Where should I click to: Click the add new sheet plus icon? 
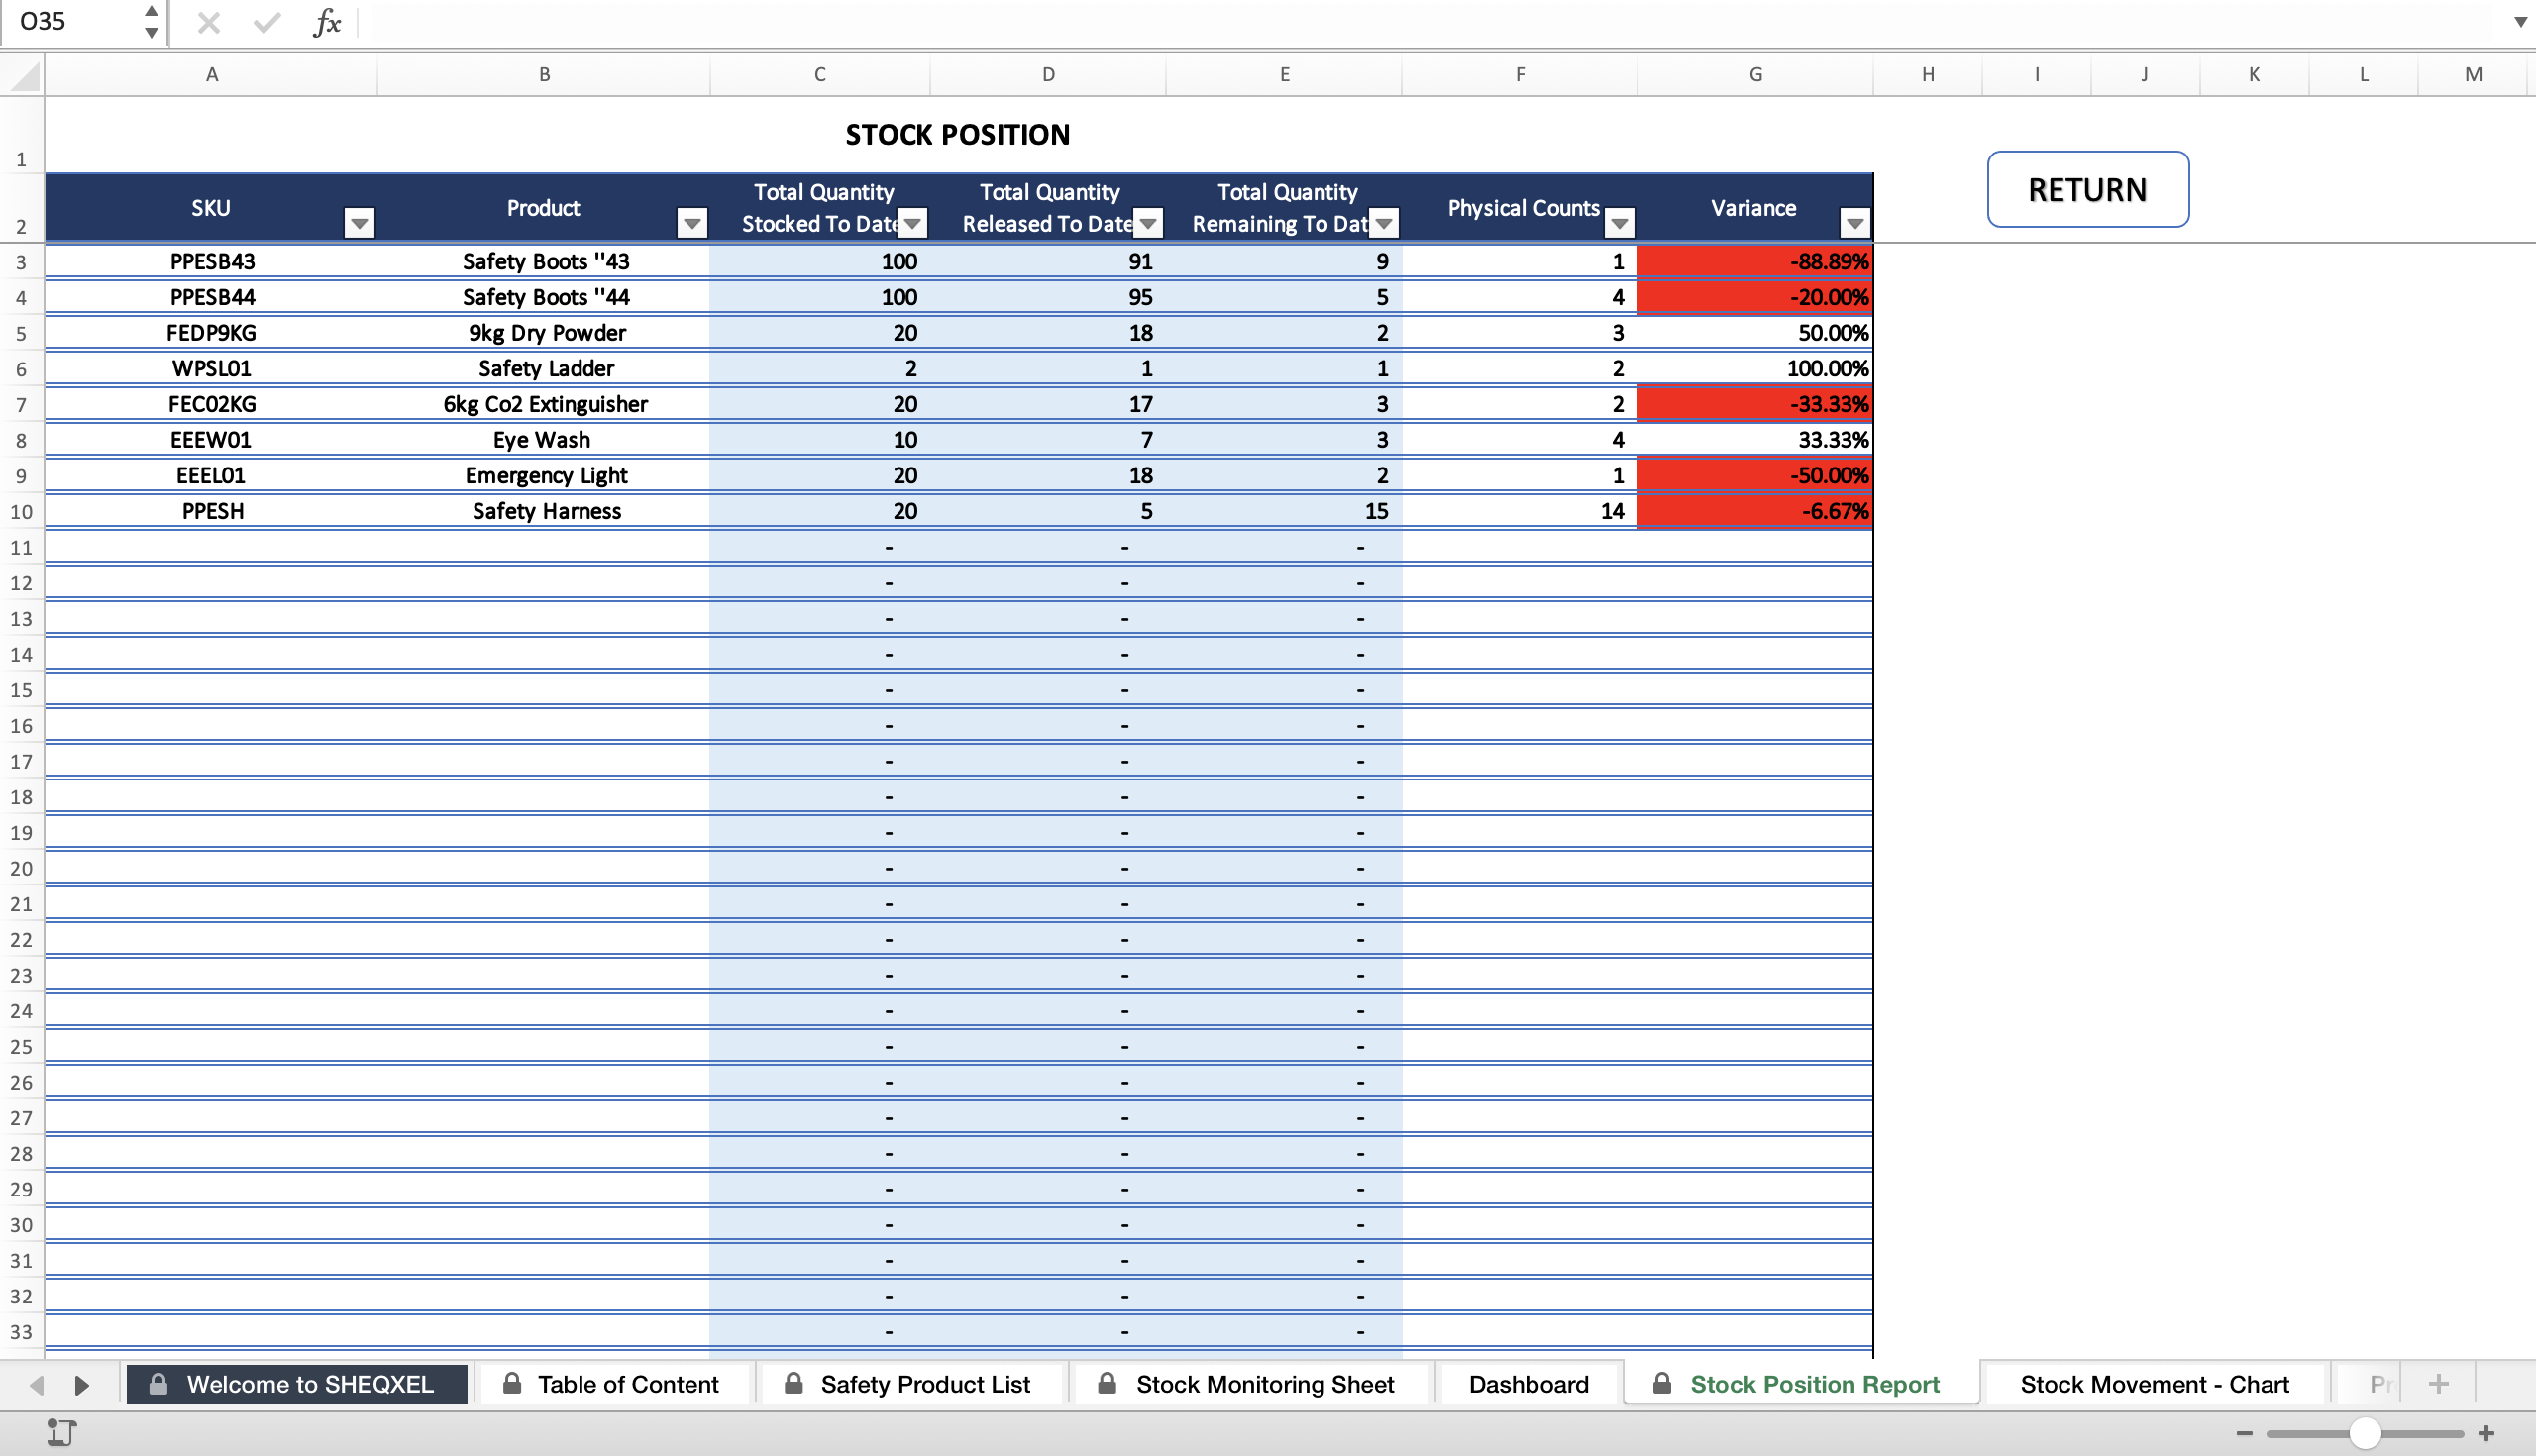[x=2438, y=1384]
